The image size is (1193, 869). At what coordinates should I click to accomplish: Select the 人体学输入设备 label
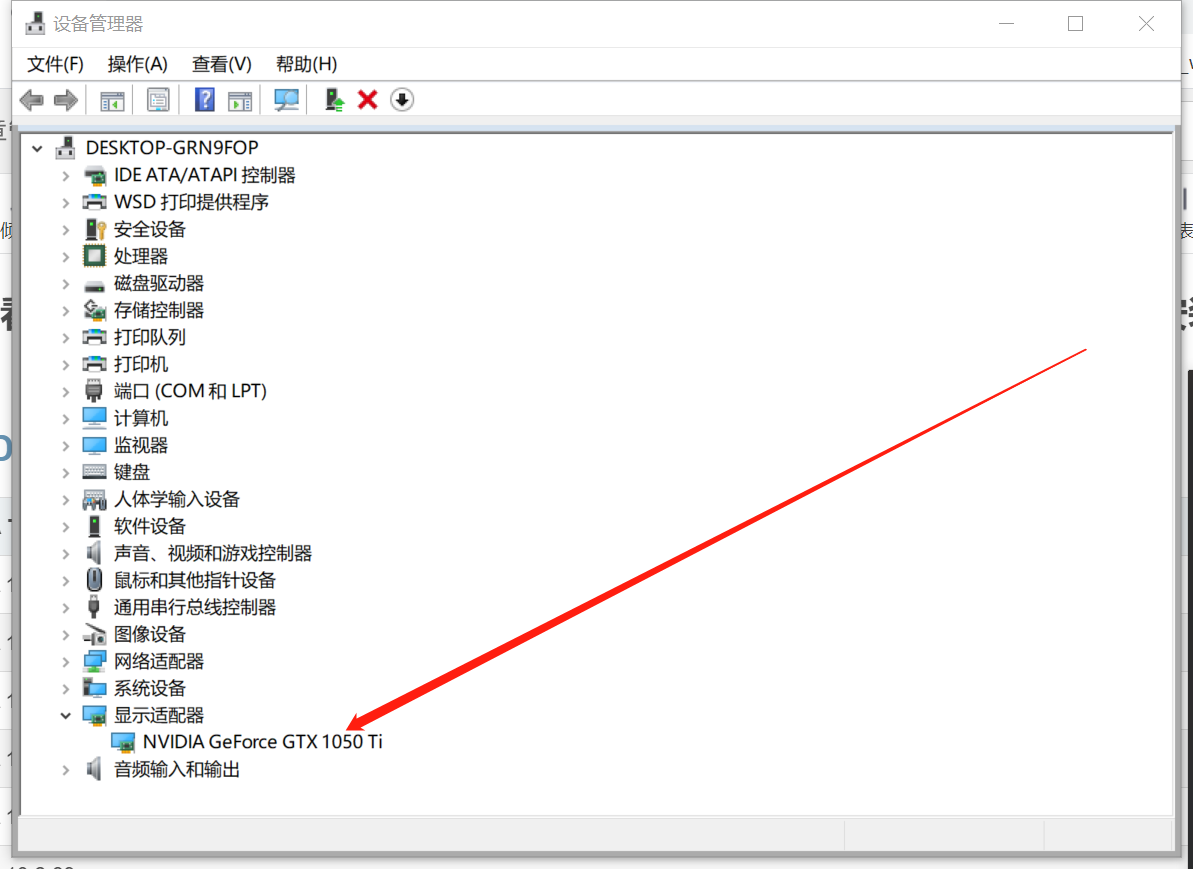[x=177, y=499]
